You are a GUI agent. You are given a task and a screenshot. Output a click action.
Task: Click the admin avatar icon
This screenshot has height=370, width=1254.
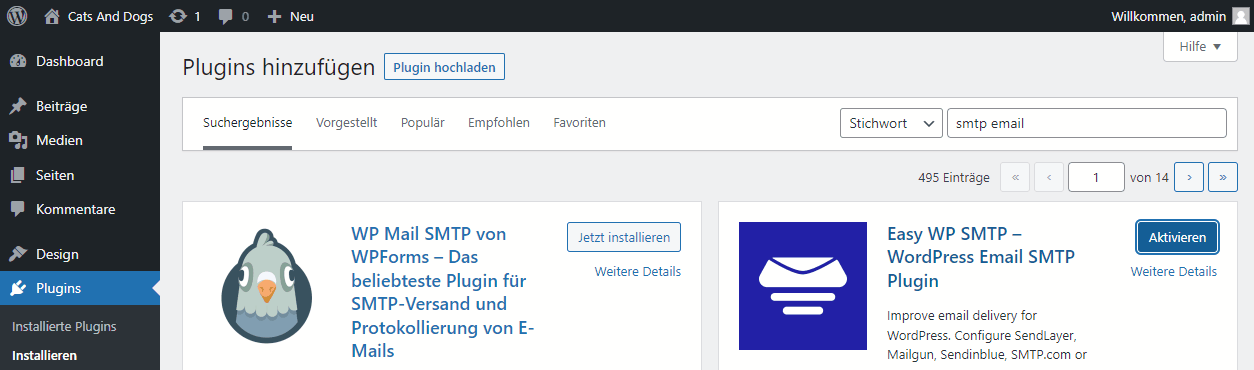(x=1240, y=16)
